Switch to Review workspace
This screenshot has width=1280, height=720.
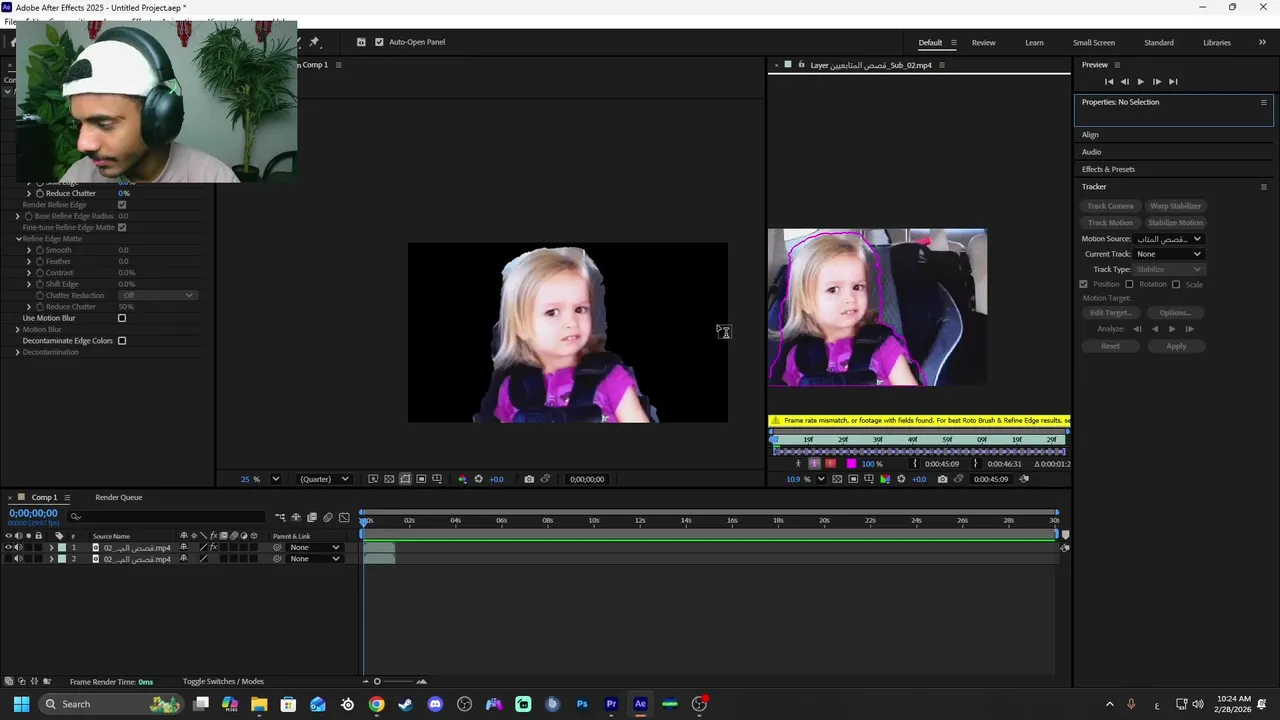983,42
